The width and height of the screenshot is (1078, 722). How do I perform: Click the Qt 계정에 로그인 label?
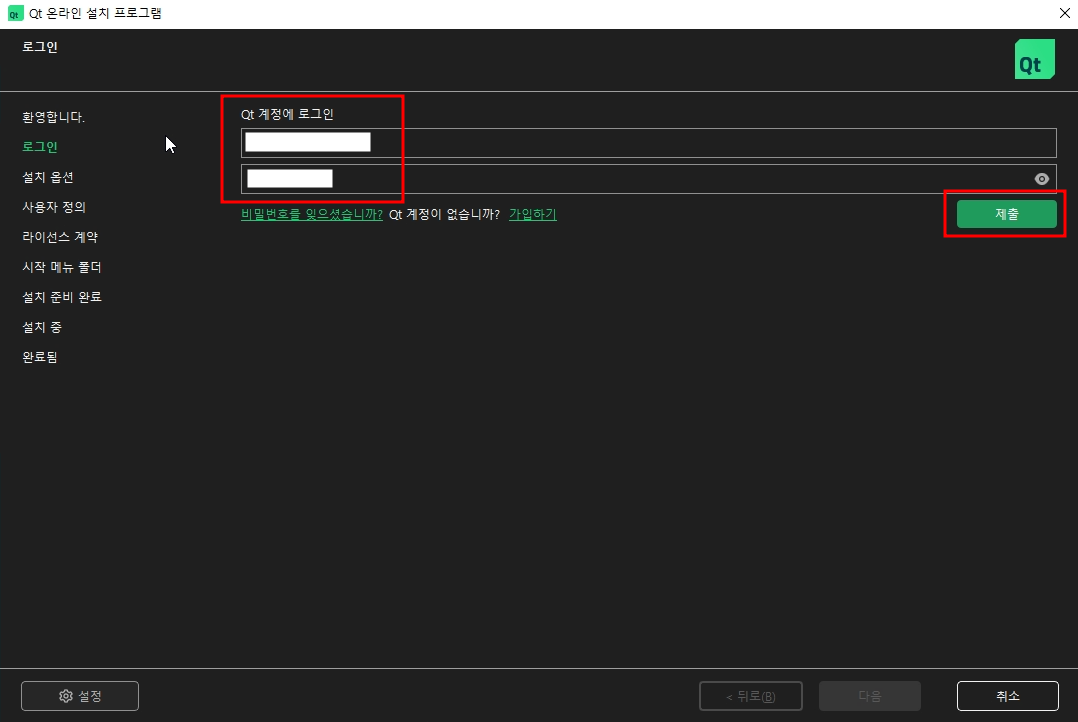[287, 114]
